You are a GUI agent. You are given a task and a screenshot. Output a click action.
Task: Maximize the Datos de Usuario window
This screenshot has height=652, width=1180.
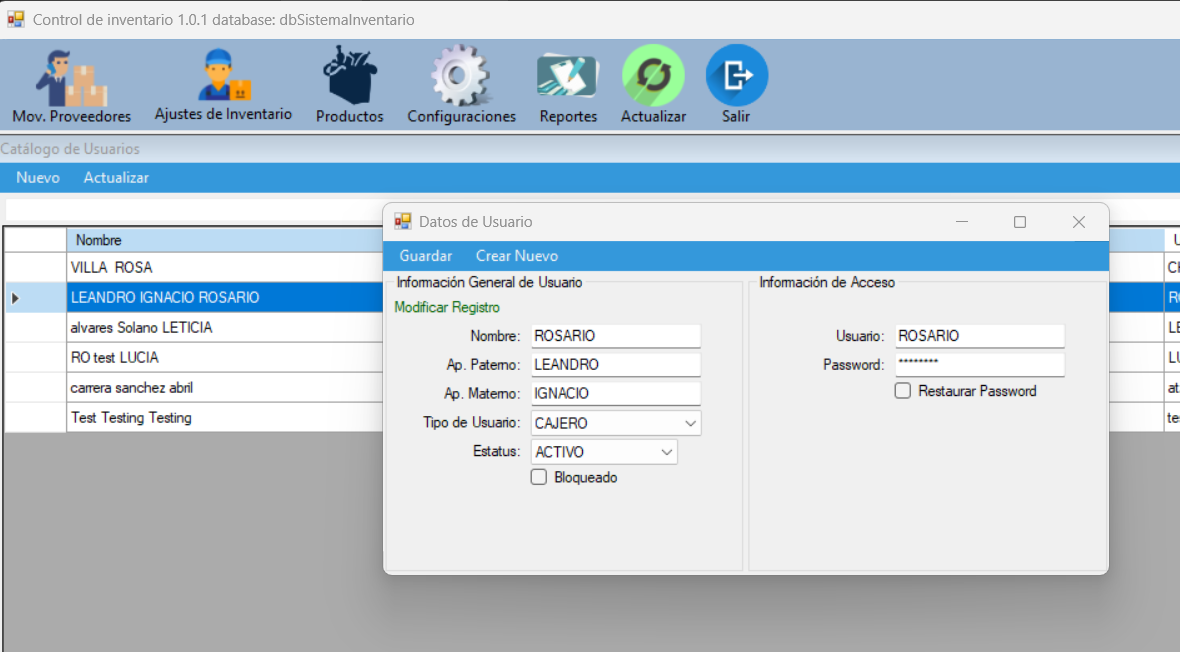coord(1019,222)
